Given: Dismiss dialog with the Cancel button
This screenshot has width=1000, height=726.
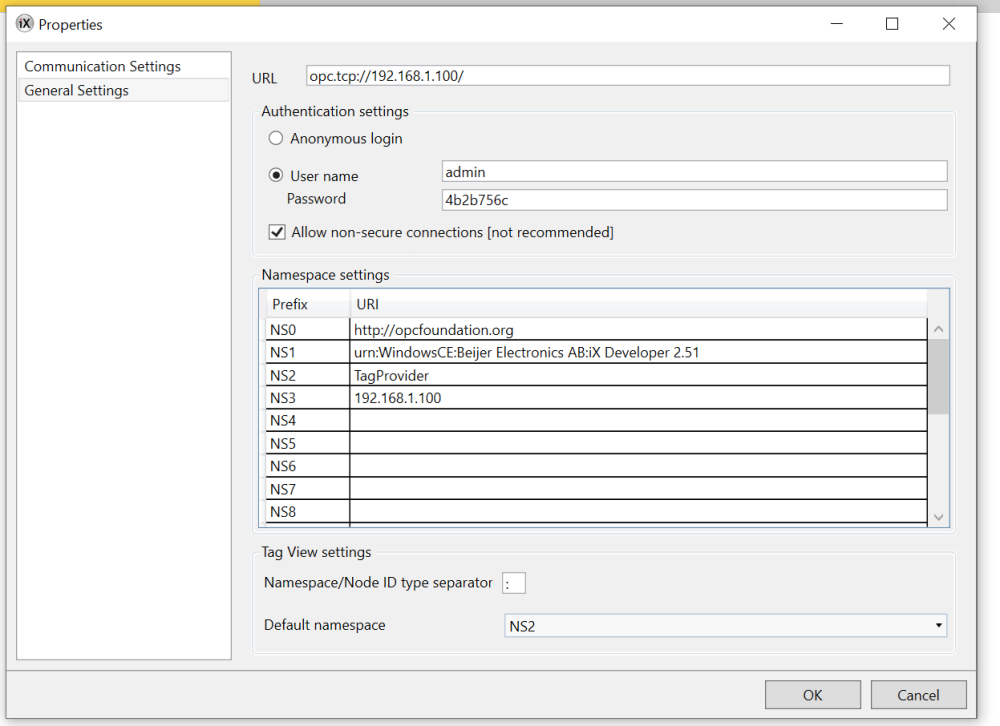Looking at the screenshot, I should [918, 694].
